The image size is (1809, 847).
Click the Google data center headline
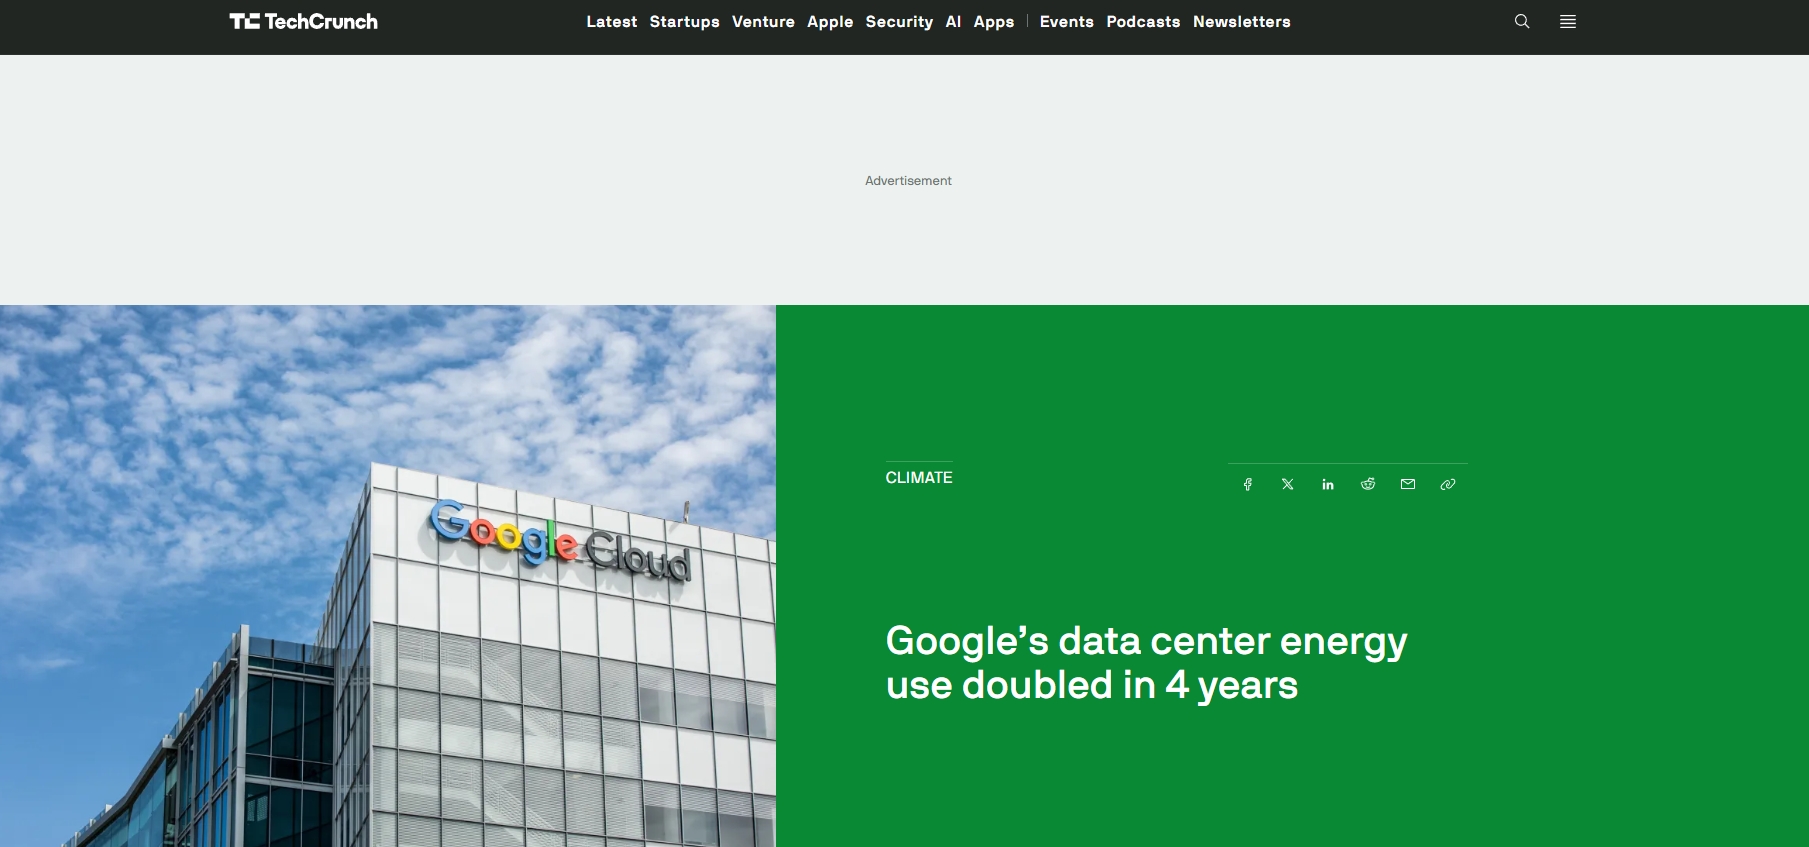tap(1146, 662)
